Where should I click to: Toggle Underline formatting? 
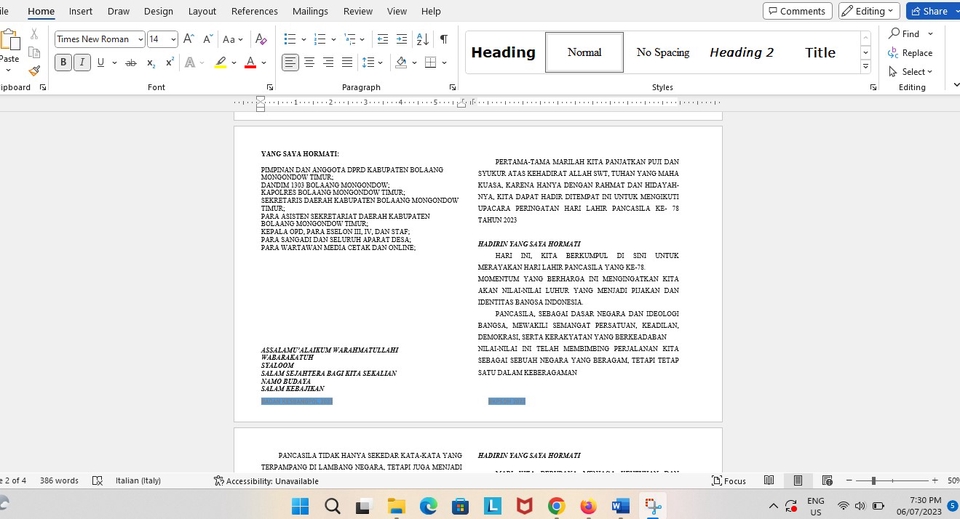click(x=100, y=62)
